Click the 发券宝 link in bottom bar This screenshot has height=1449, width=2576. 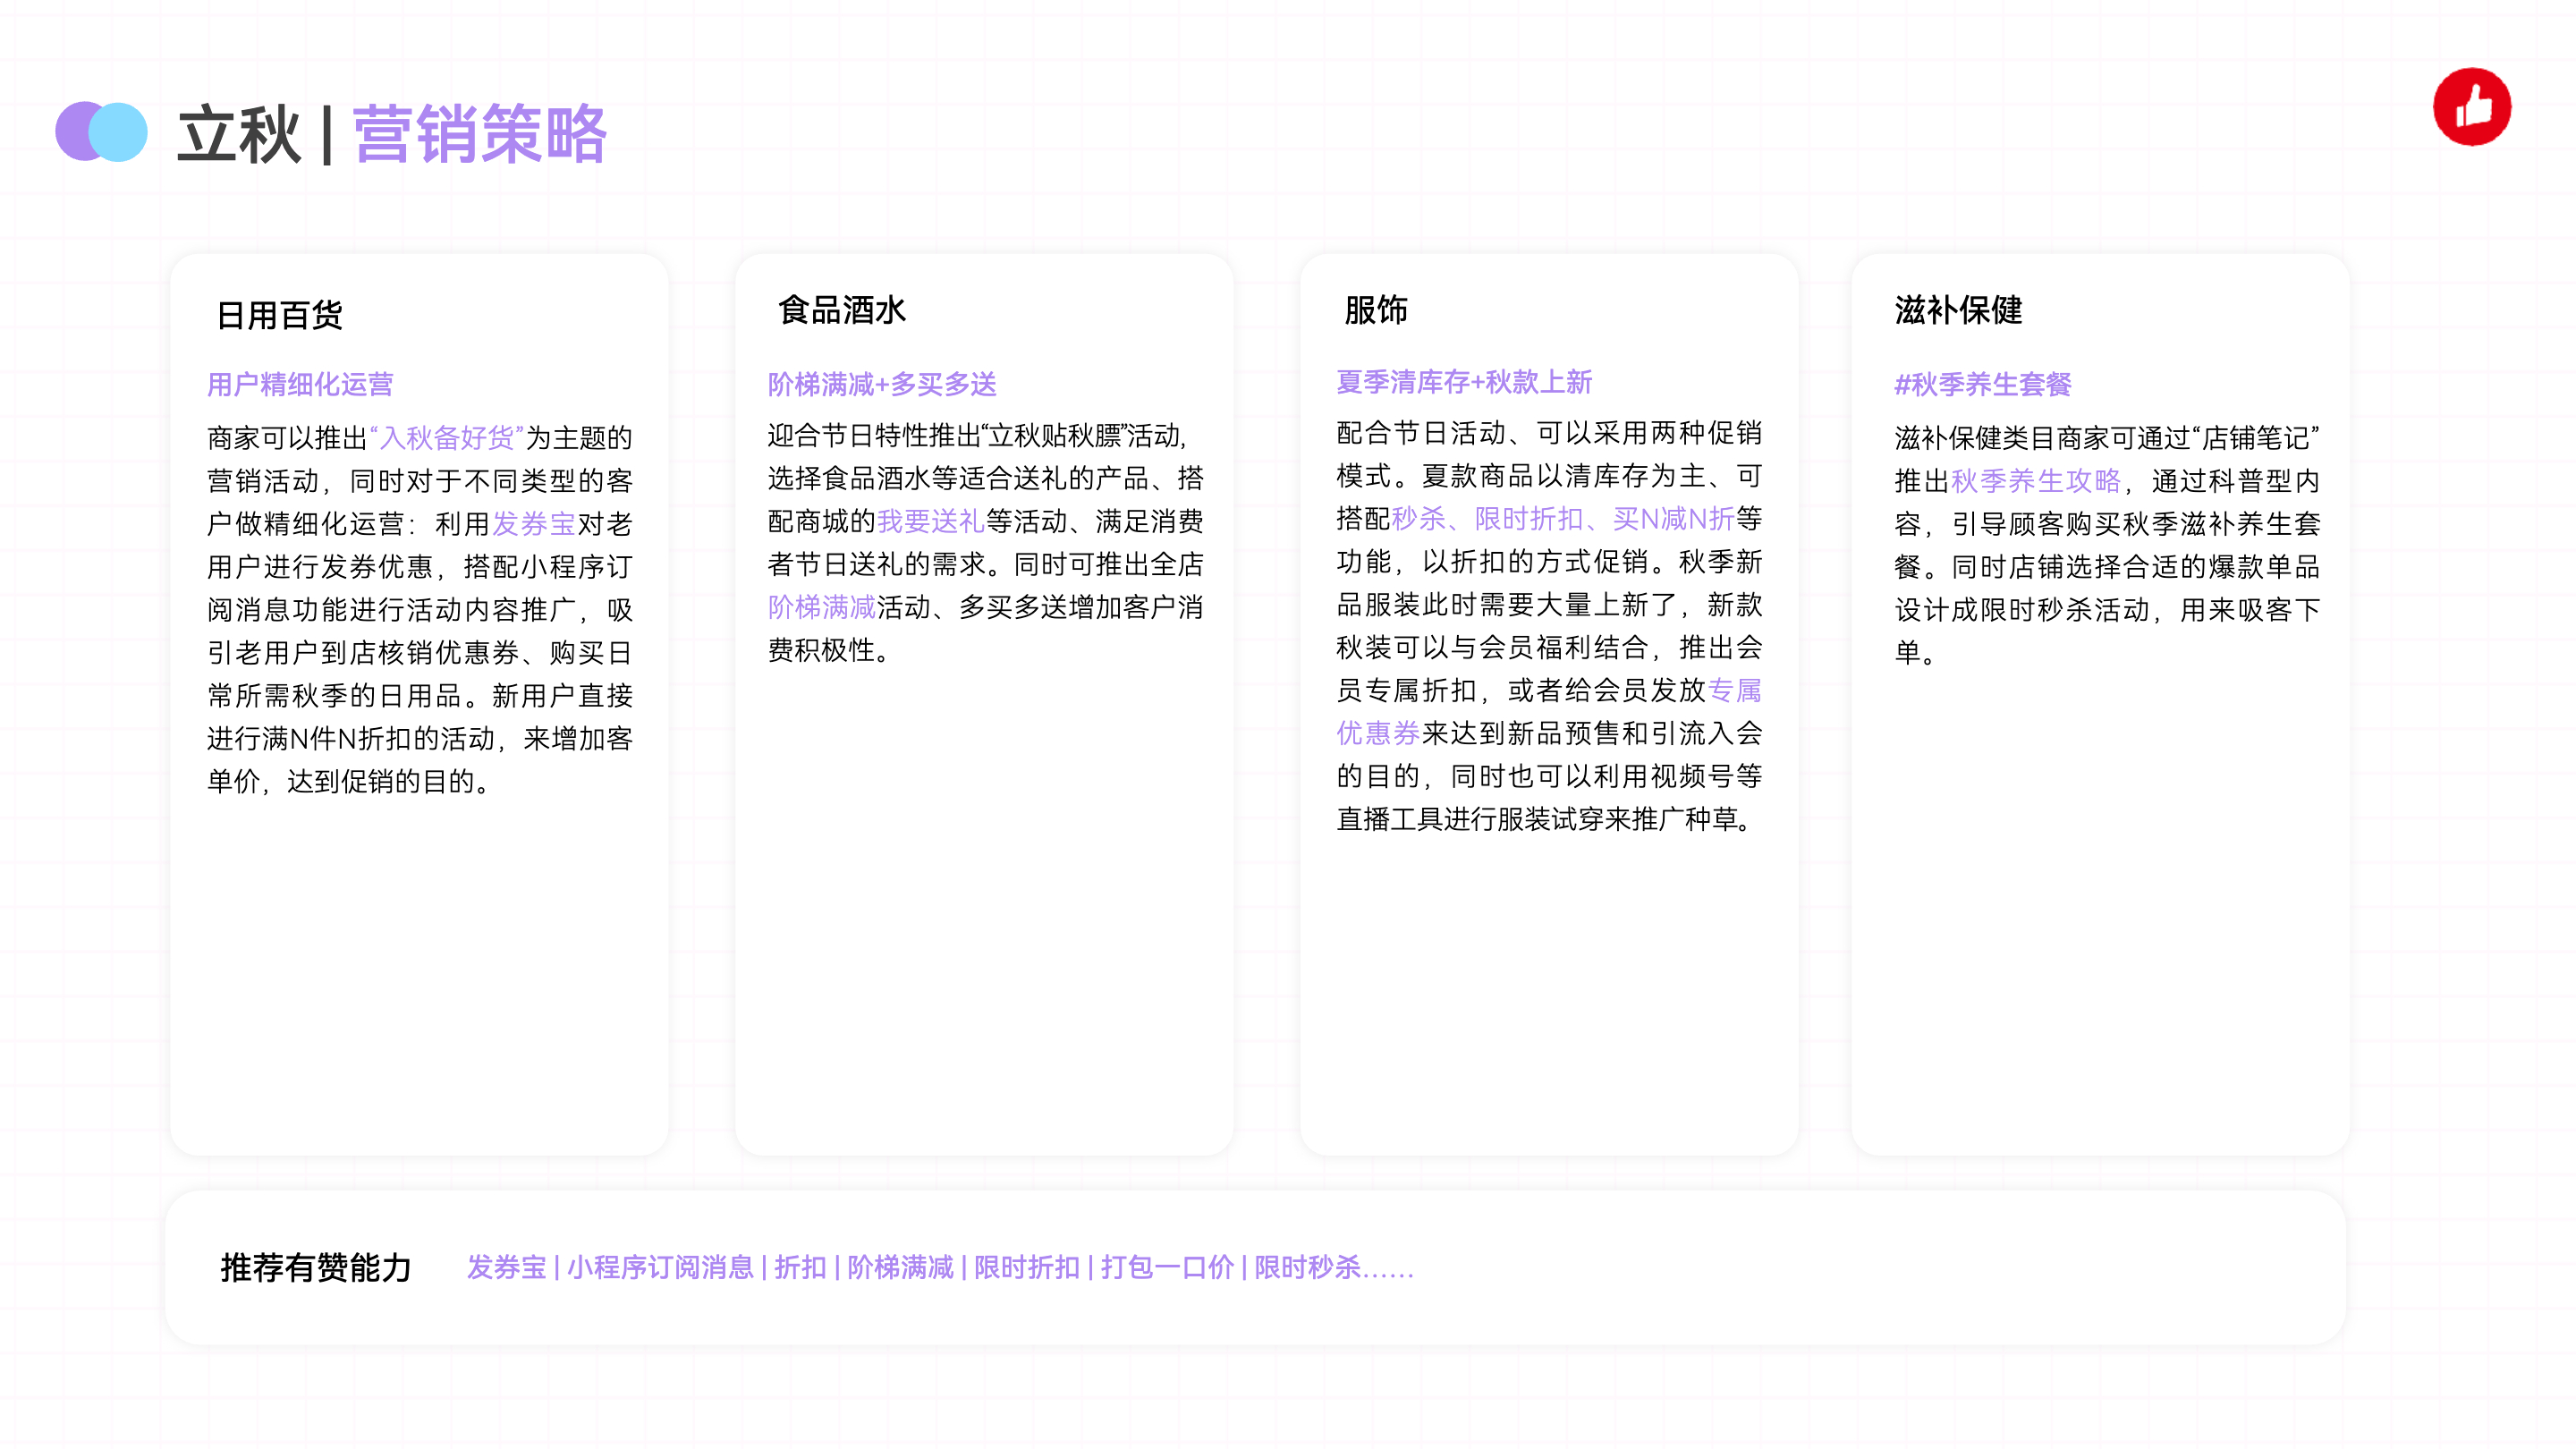(x=506, y=1267)
